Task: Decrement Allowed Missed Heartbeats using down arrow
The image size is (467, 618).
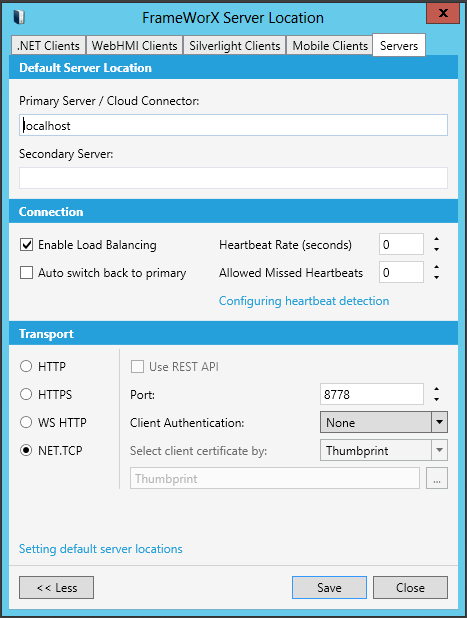Action: click(436, 277)
